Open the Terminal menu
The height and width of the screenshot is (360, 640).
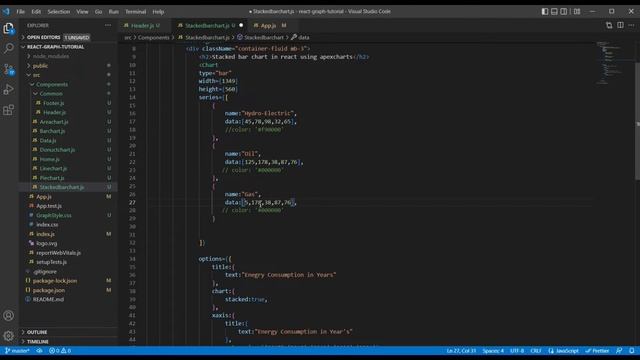point(136,11)
